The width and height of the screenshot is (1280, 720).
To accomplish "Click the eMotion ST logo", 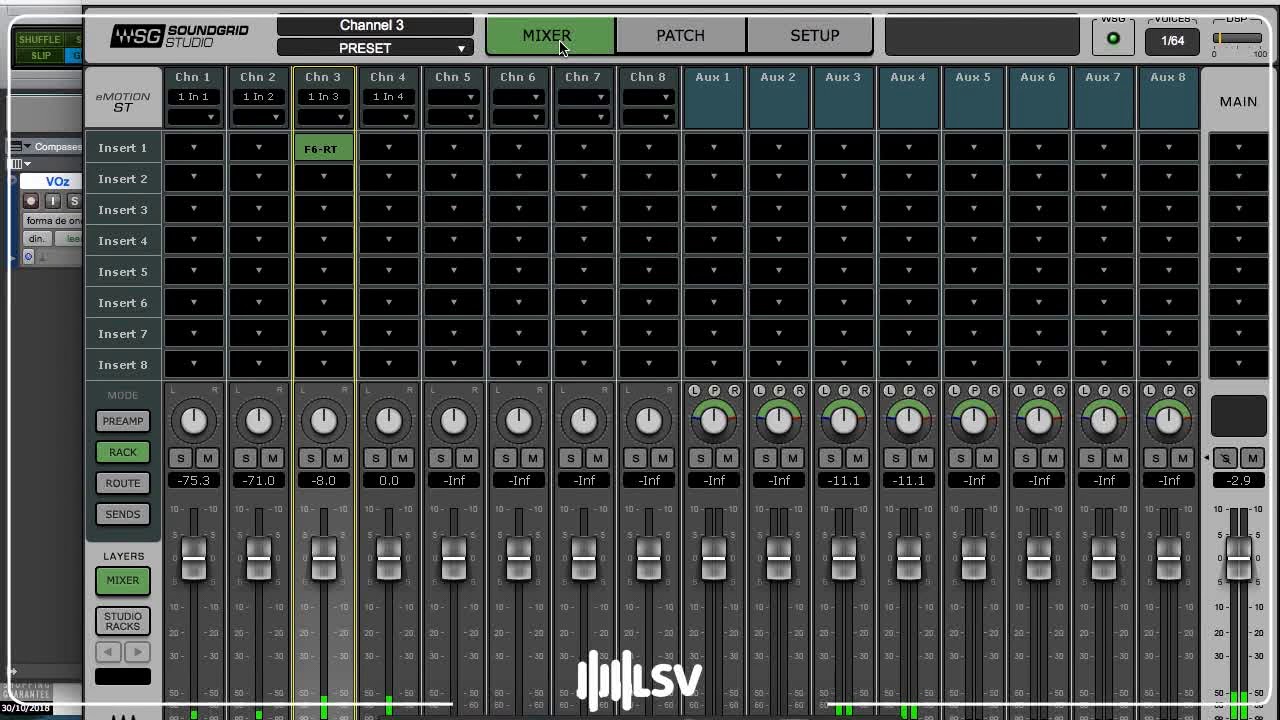I will [123, 101].
